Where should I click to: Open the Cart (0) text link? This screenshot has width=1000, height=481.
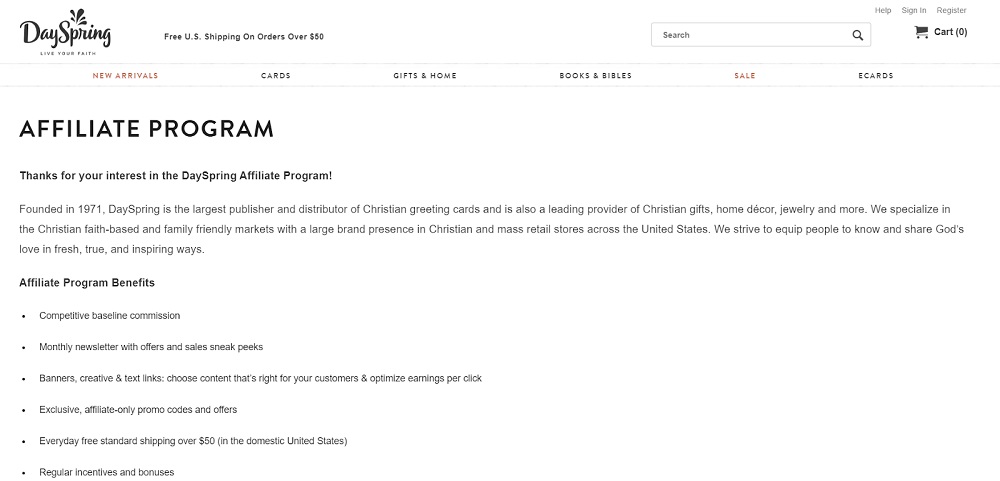coord(950,32)
